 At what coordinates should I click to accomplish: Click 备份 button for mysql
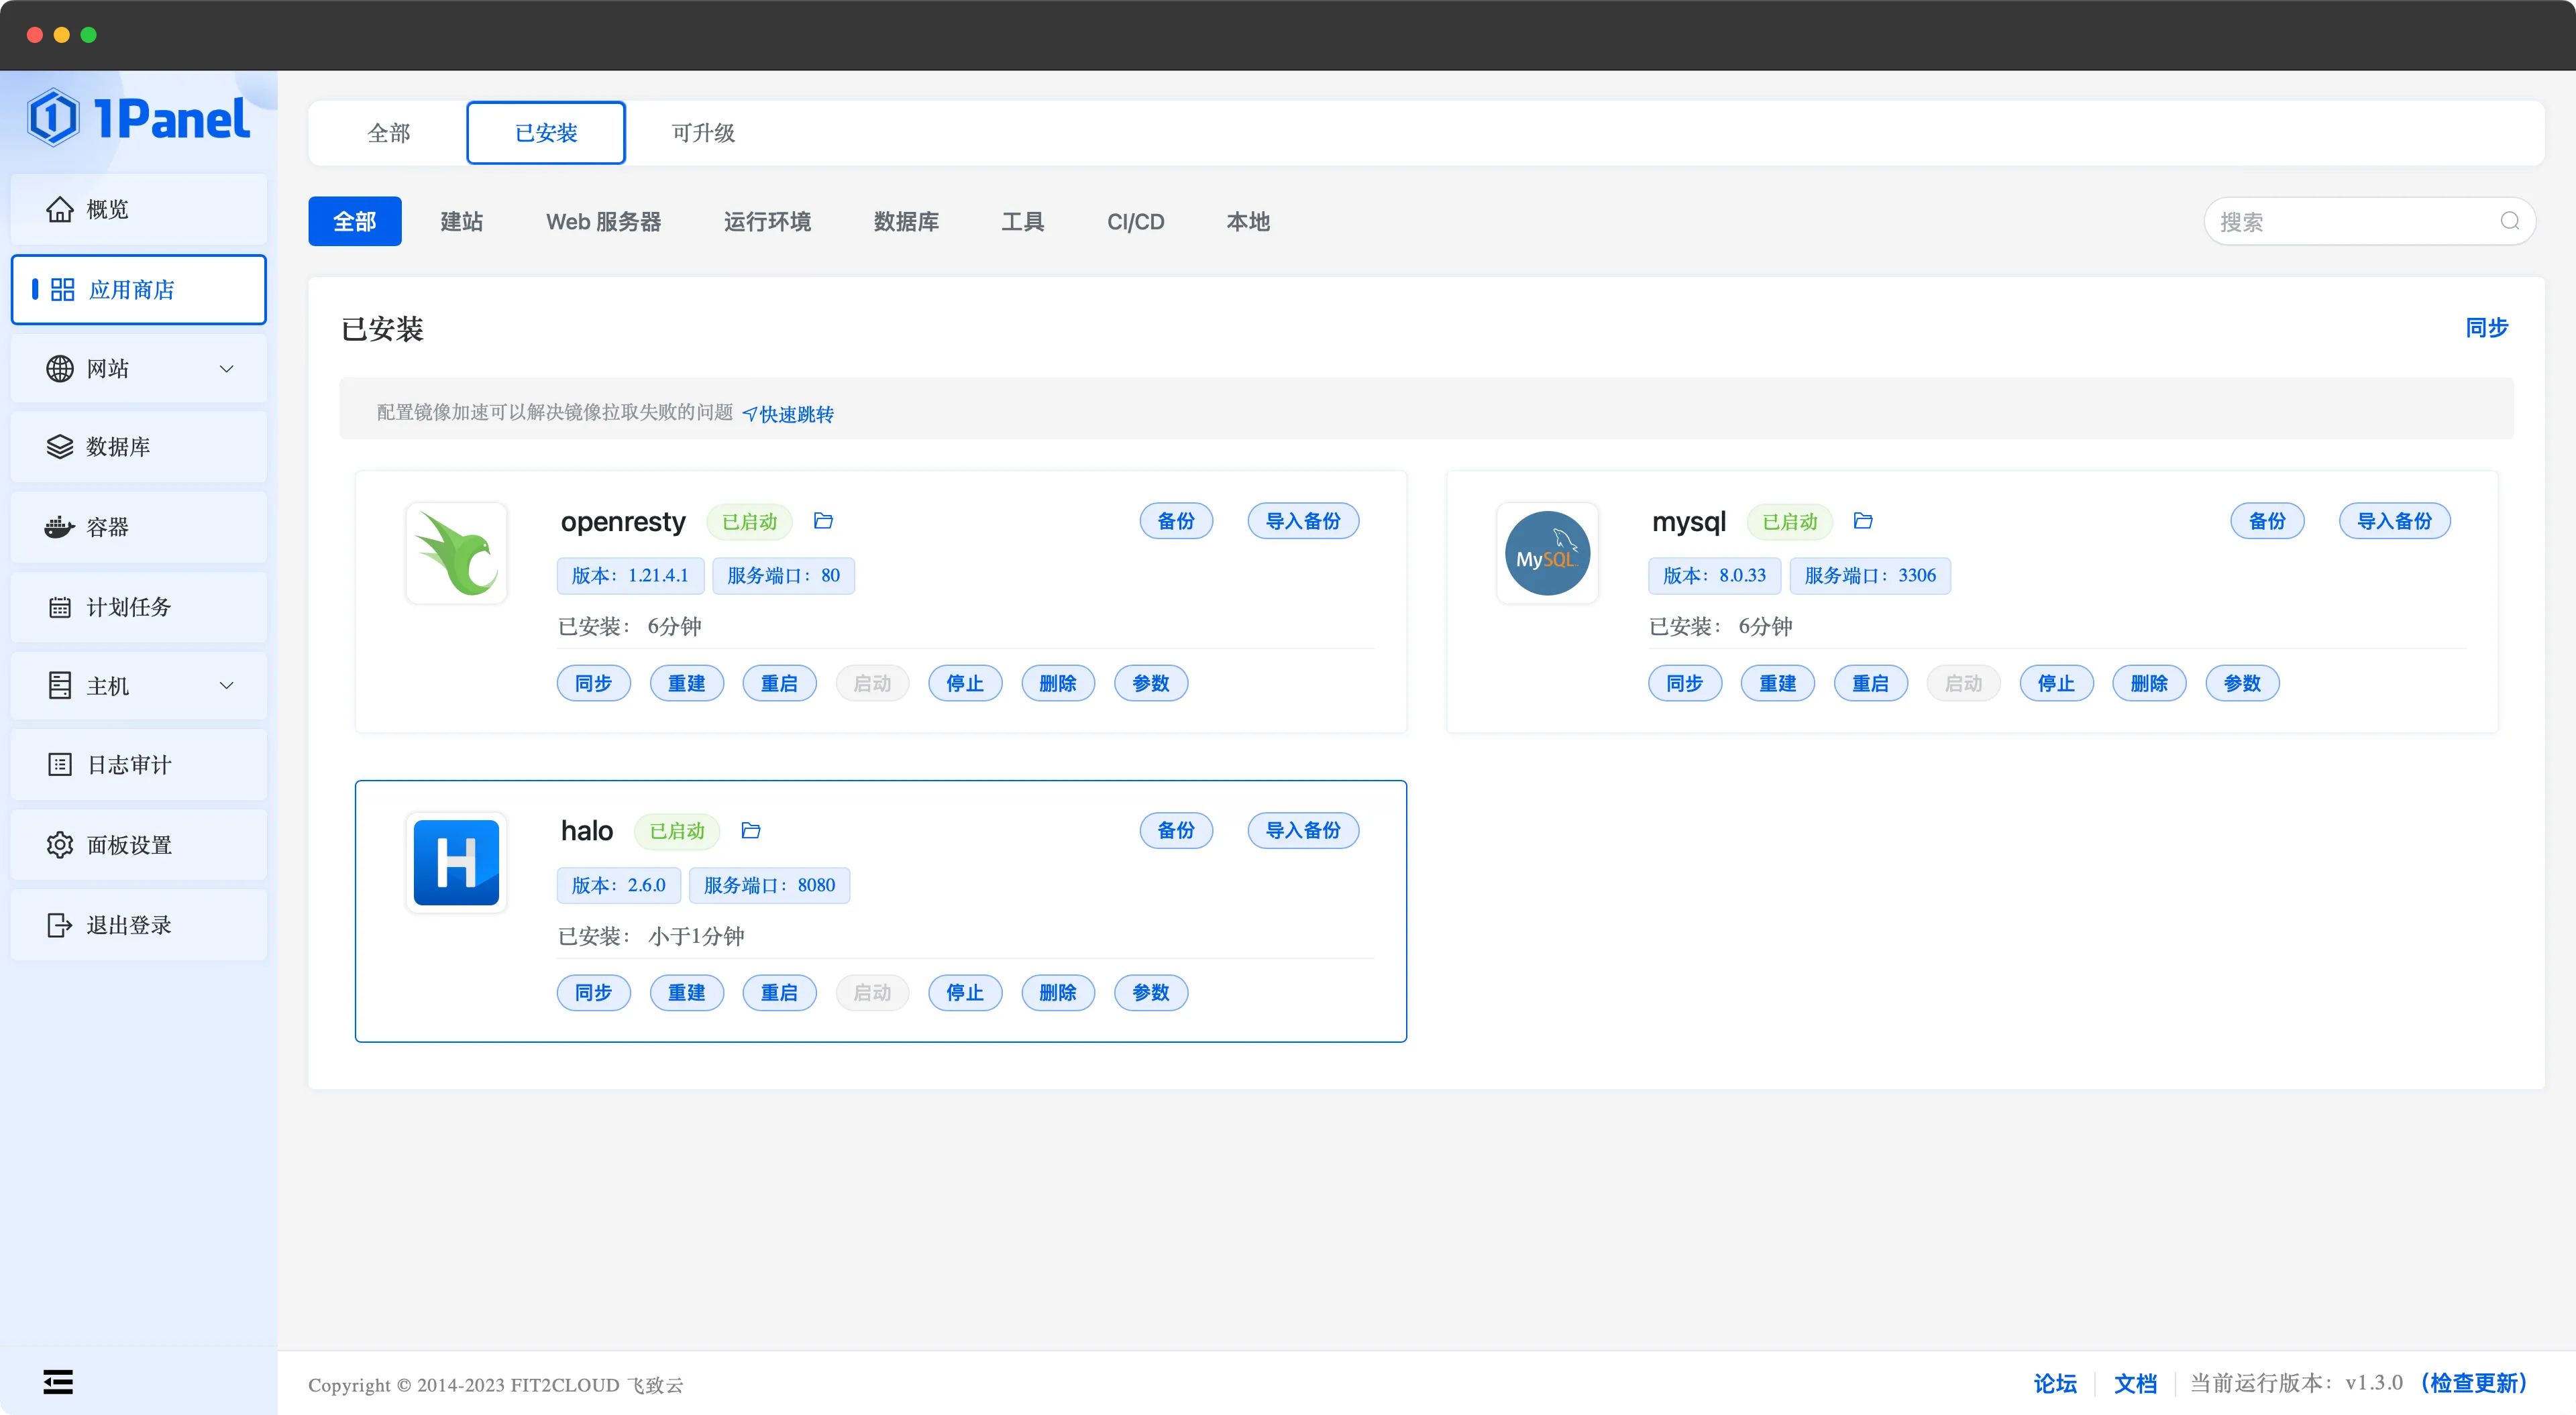(2267, 521)
